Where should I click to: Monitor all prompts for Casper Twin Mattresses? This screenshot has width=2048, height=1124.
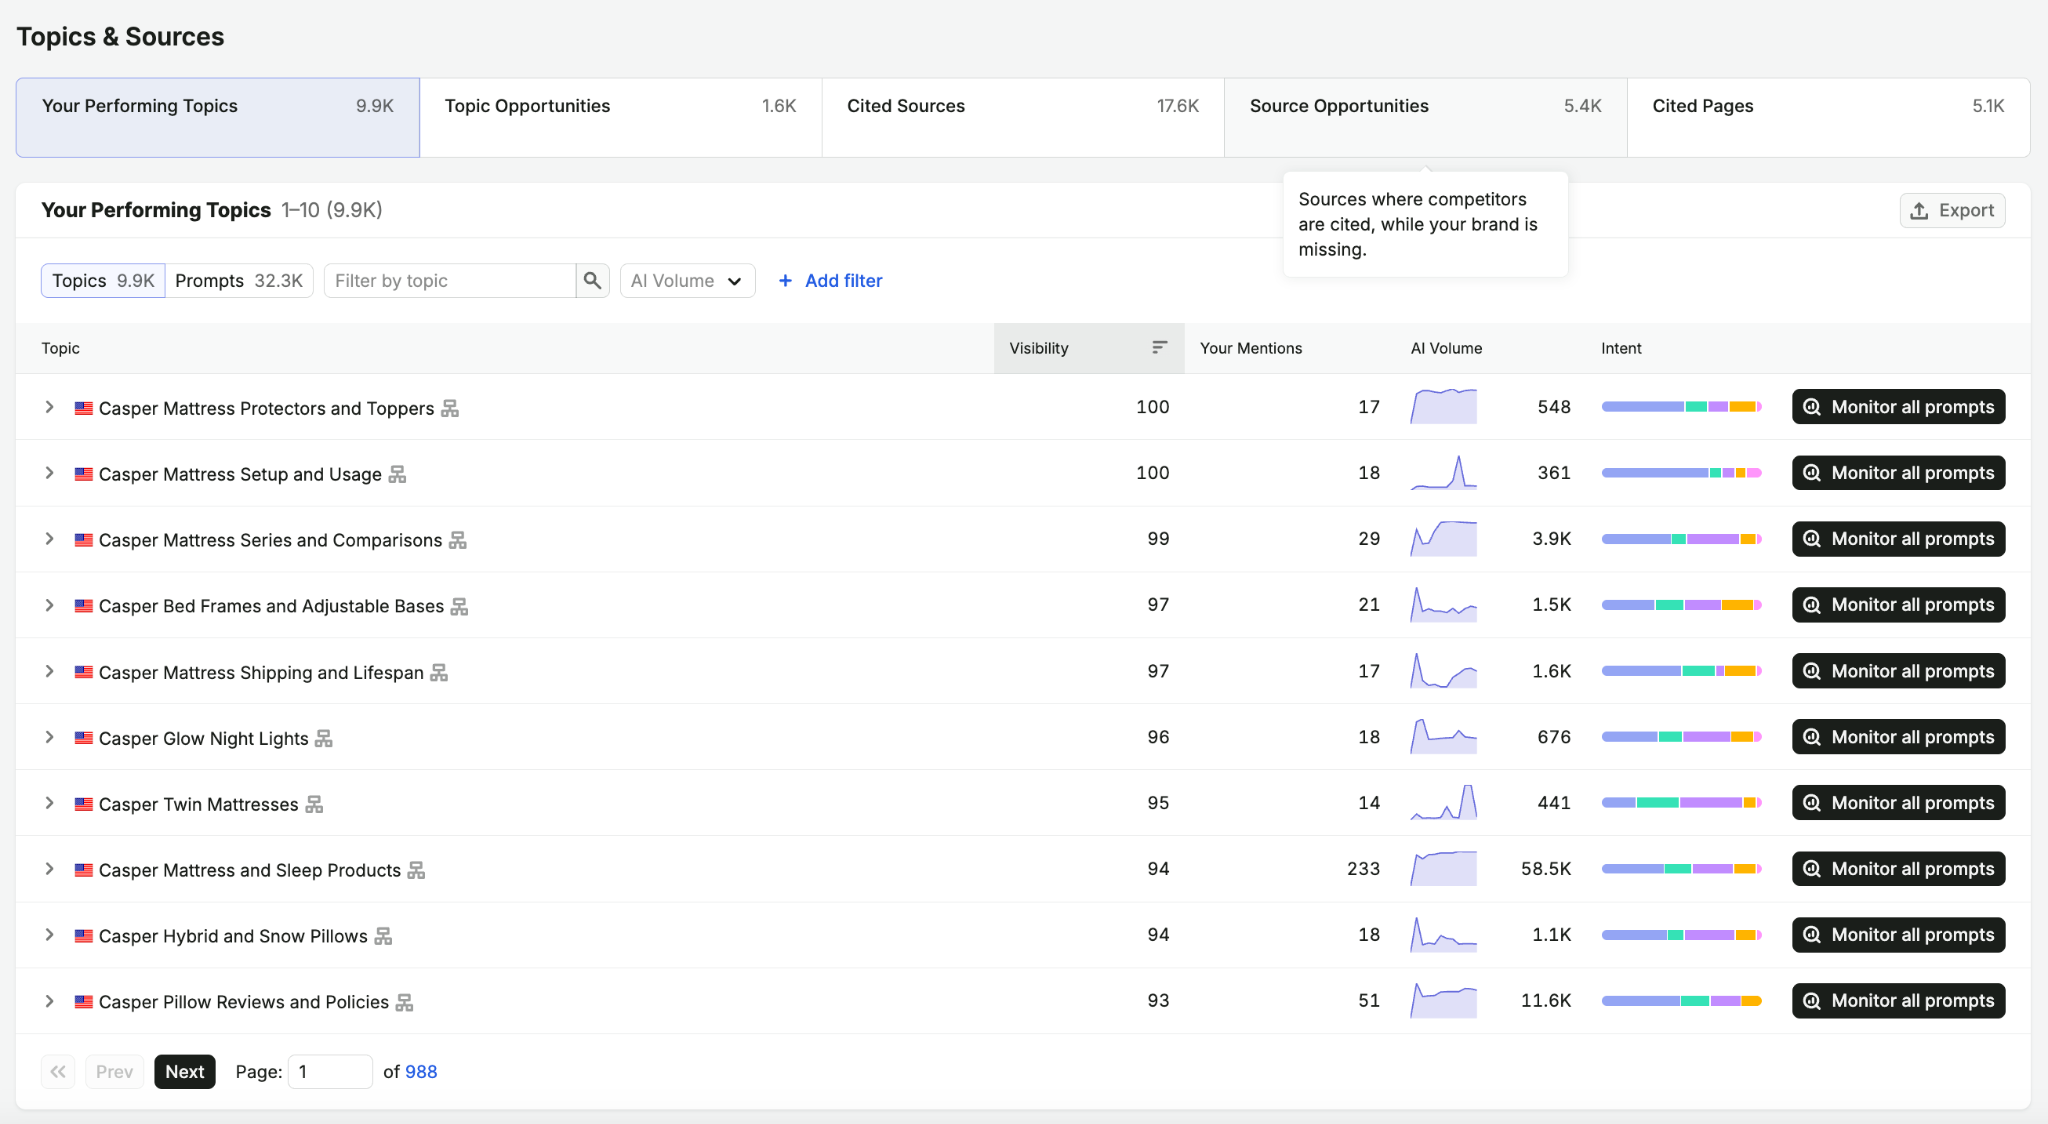coord(1898,803)
